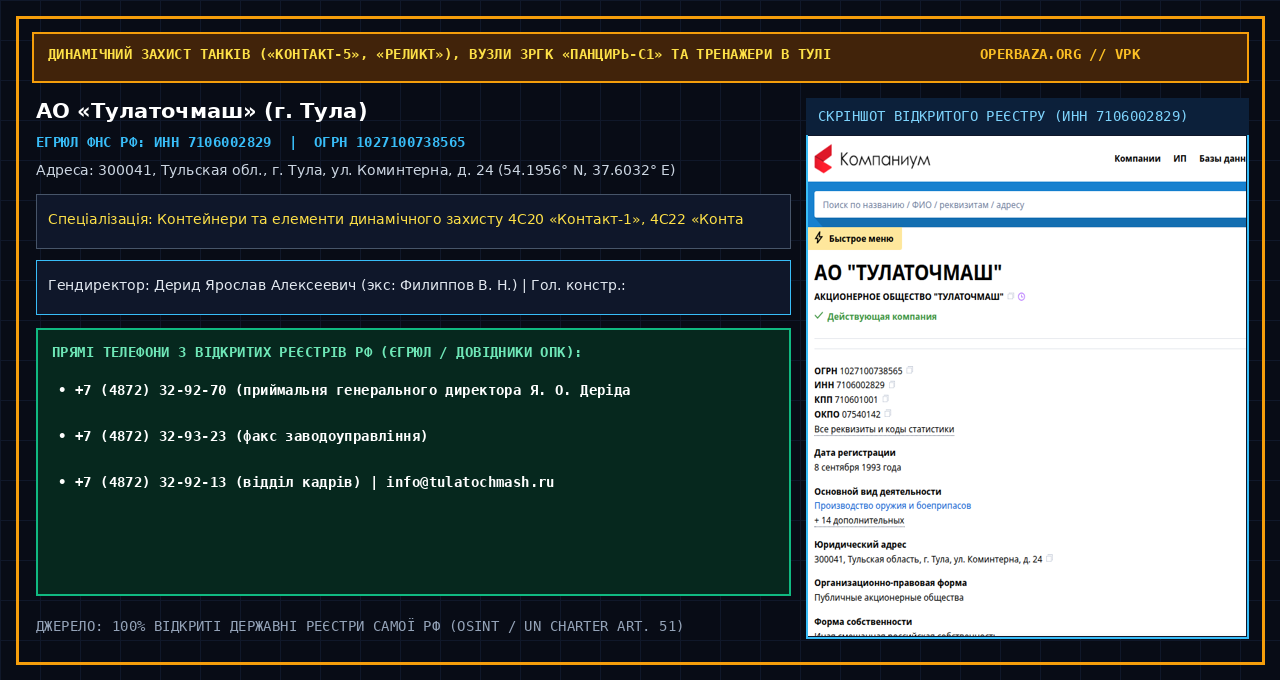The image size is (1280, 680).
Task: Click the Юридический адрес label in the registry screenshot
Action: pyautogui.click(x=860, y=544)
